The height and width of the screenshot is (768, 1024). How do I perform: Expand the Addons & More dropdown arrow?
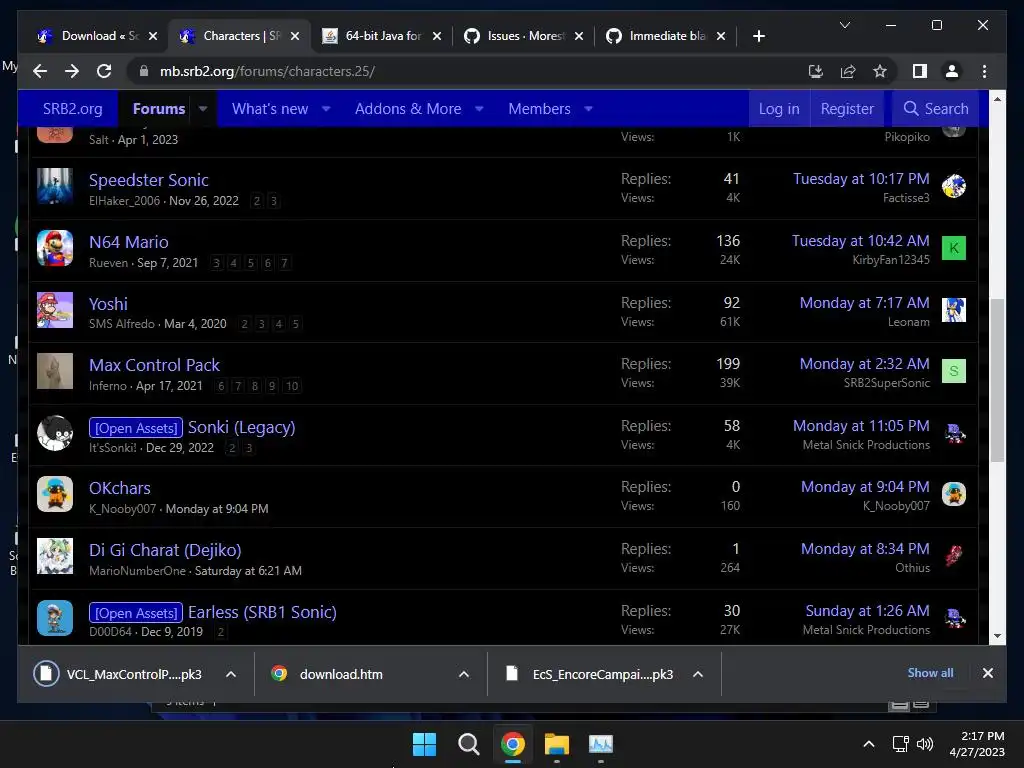coord(479,109)
